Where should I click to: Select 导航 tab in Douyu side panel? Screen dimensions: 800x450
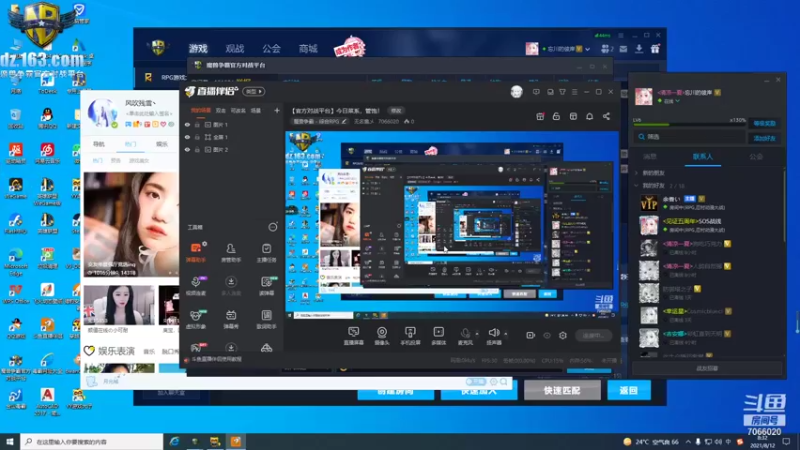[x=99, y=144]
